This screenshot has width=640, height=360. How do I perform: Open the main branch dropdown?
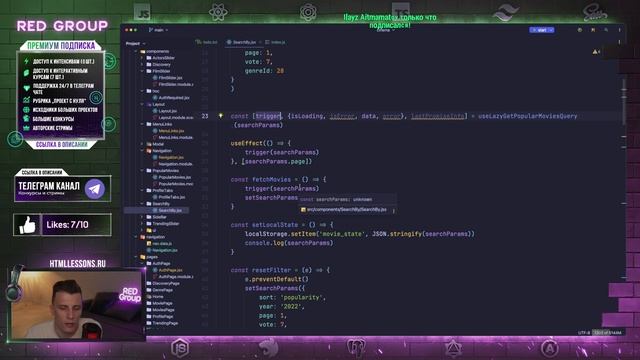tap(159, 30)
